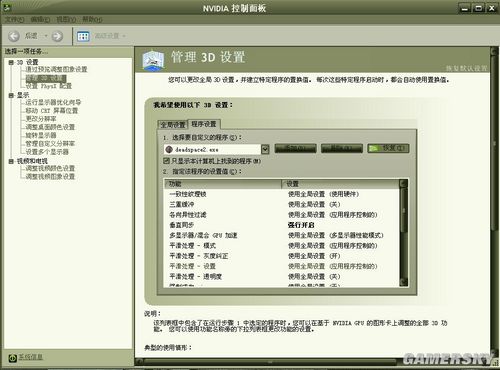Open the 视图 menu
This screenshot has width=500, height=370.
pyautogui.click(x=66, y=20)
